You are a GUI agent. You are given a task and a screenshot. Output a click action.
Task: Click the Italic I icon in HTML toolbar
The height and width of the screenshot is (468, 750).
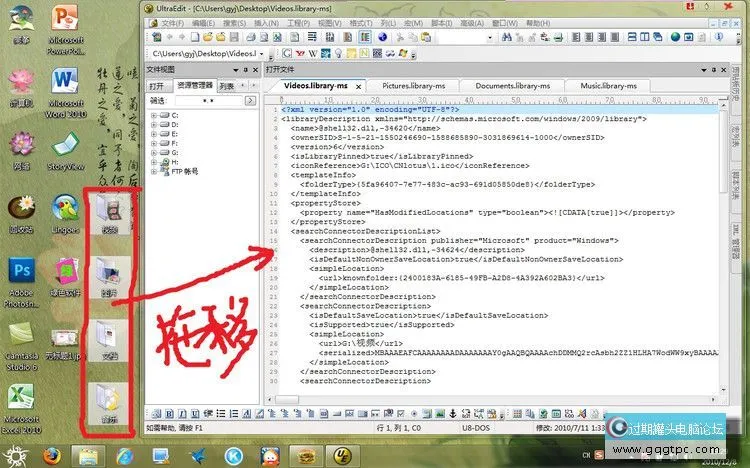click(x=182, y=413)
